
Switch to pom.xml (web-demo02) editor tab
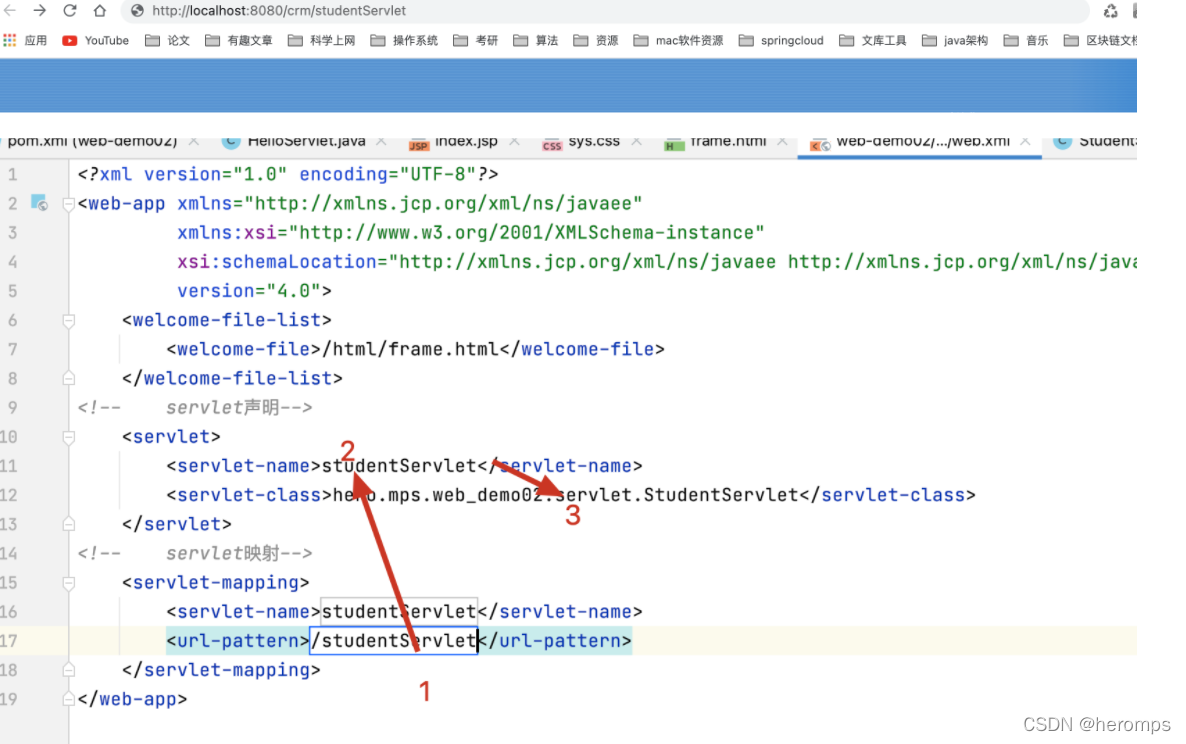[92, 141]
